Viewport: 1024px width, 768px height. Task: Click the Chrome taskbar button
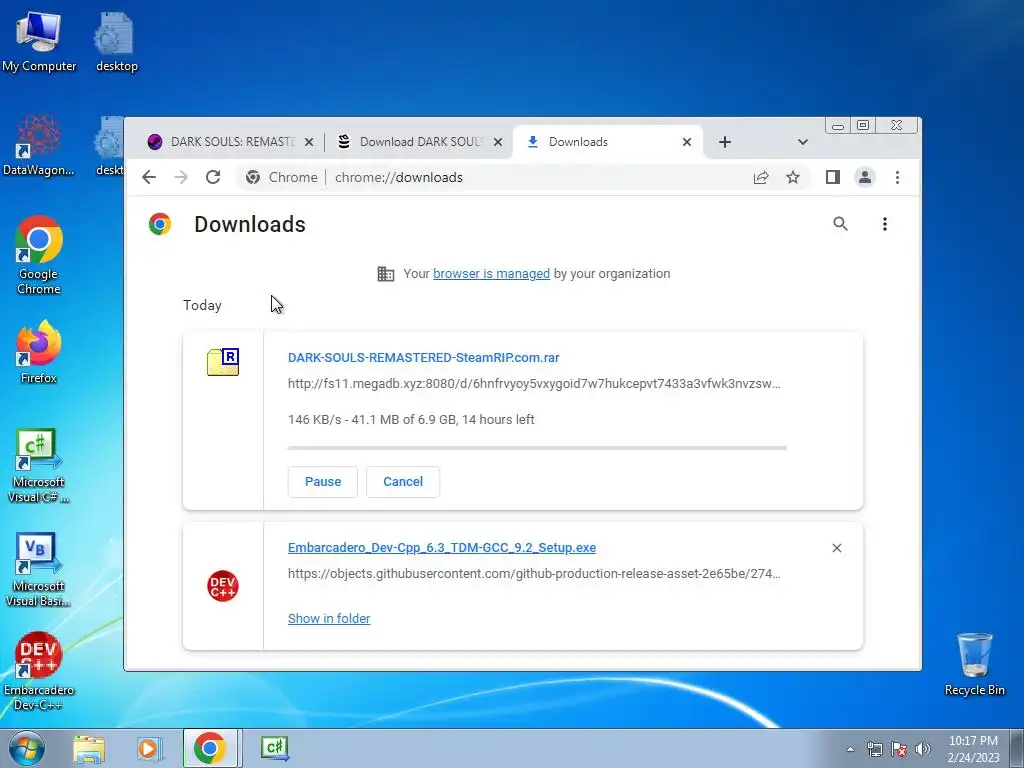pos(210,748)
